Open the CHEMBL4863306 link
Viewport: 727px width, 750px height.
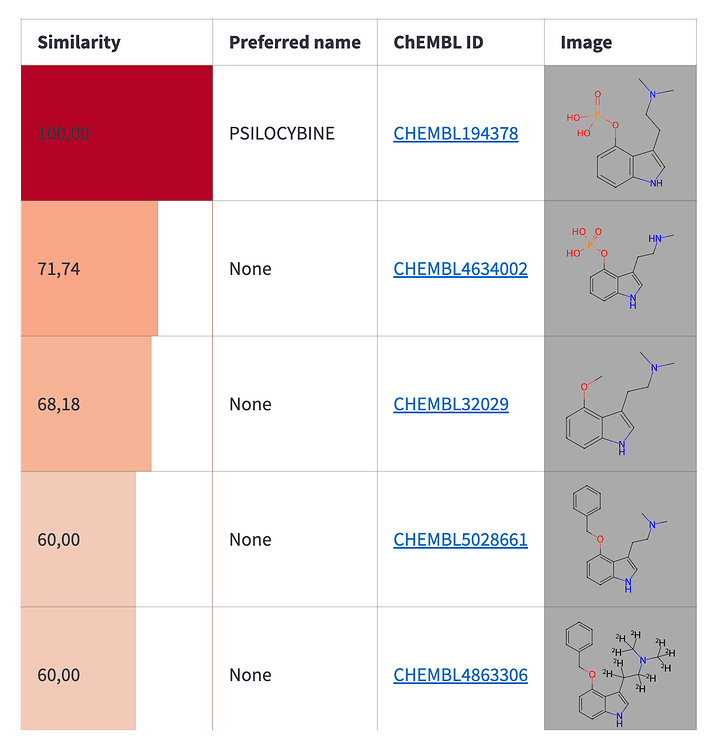coord(460,675)
